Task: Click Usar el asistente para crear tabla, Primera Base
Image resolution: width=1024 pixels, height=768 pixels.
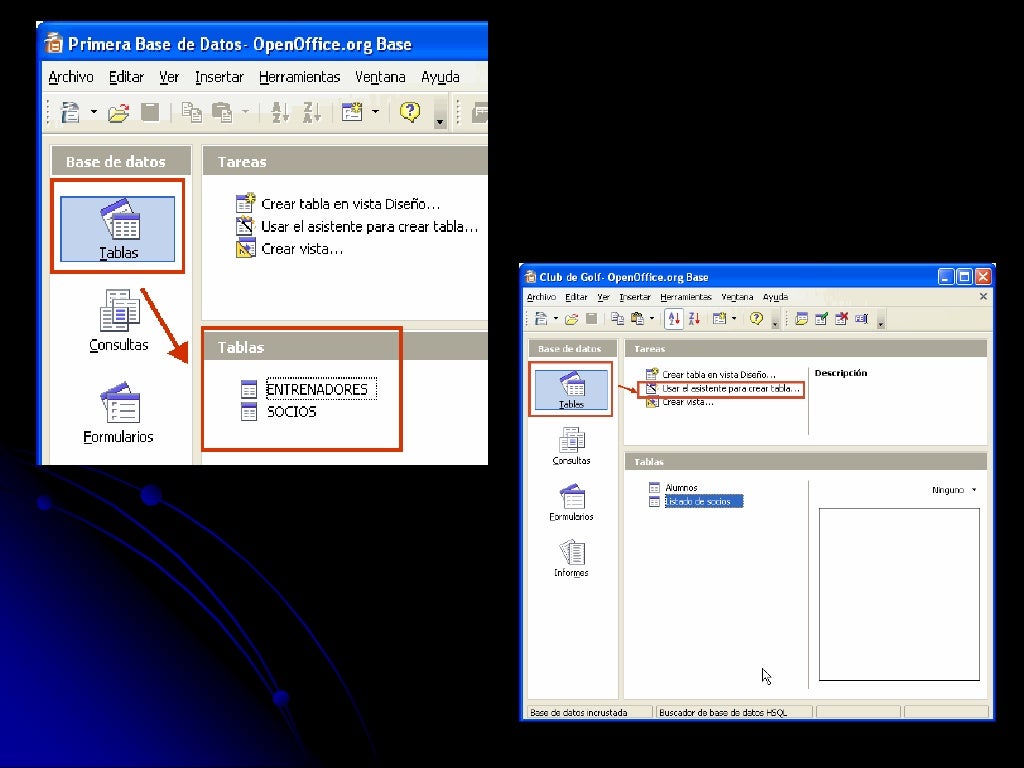Action: 357,227
